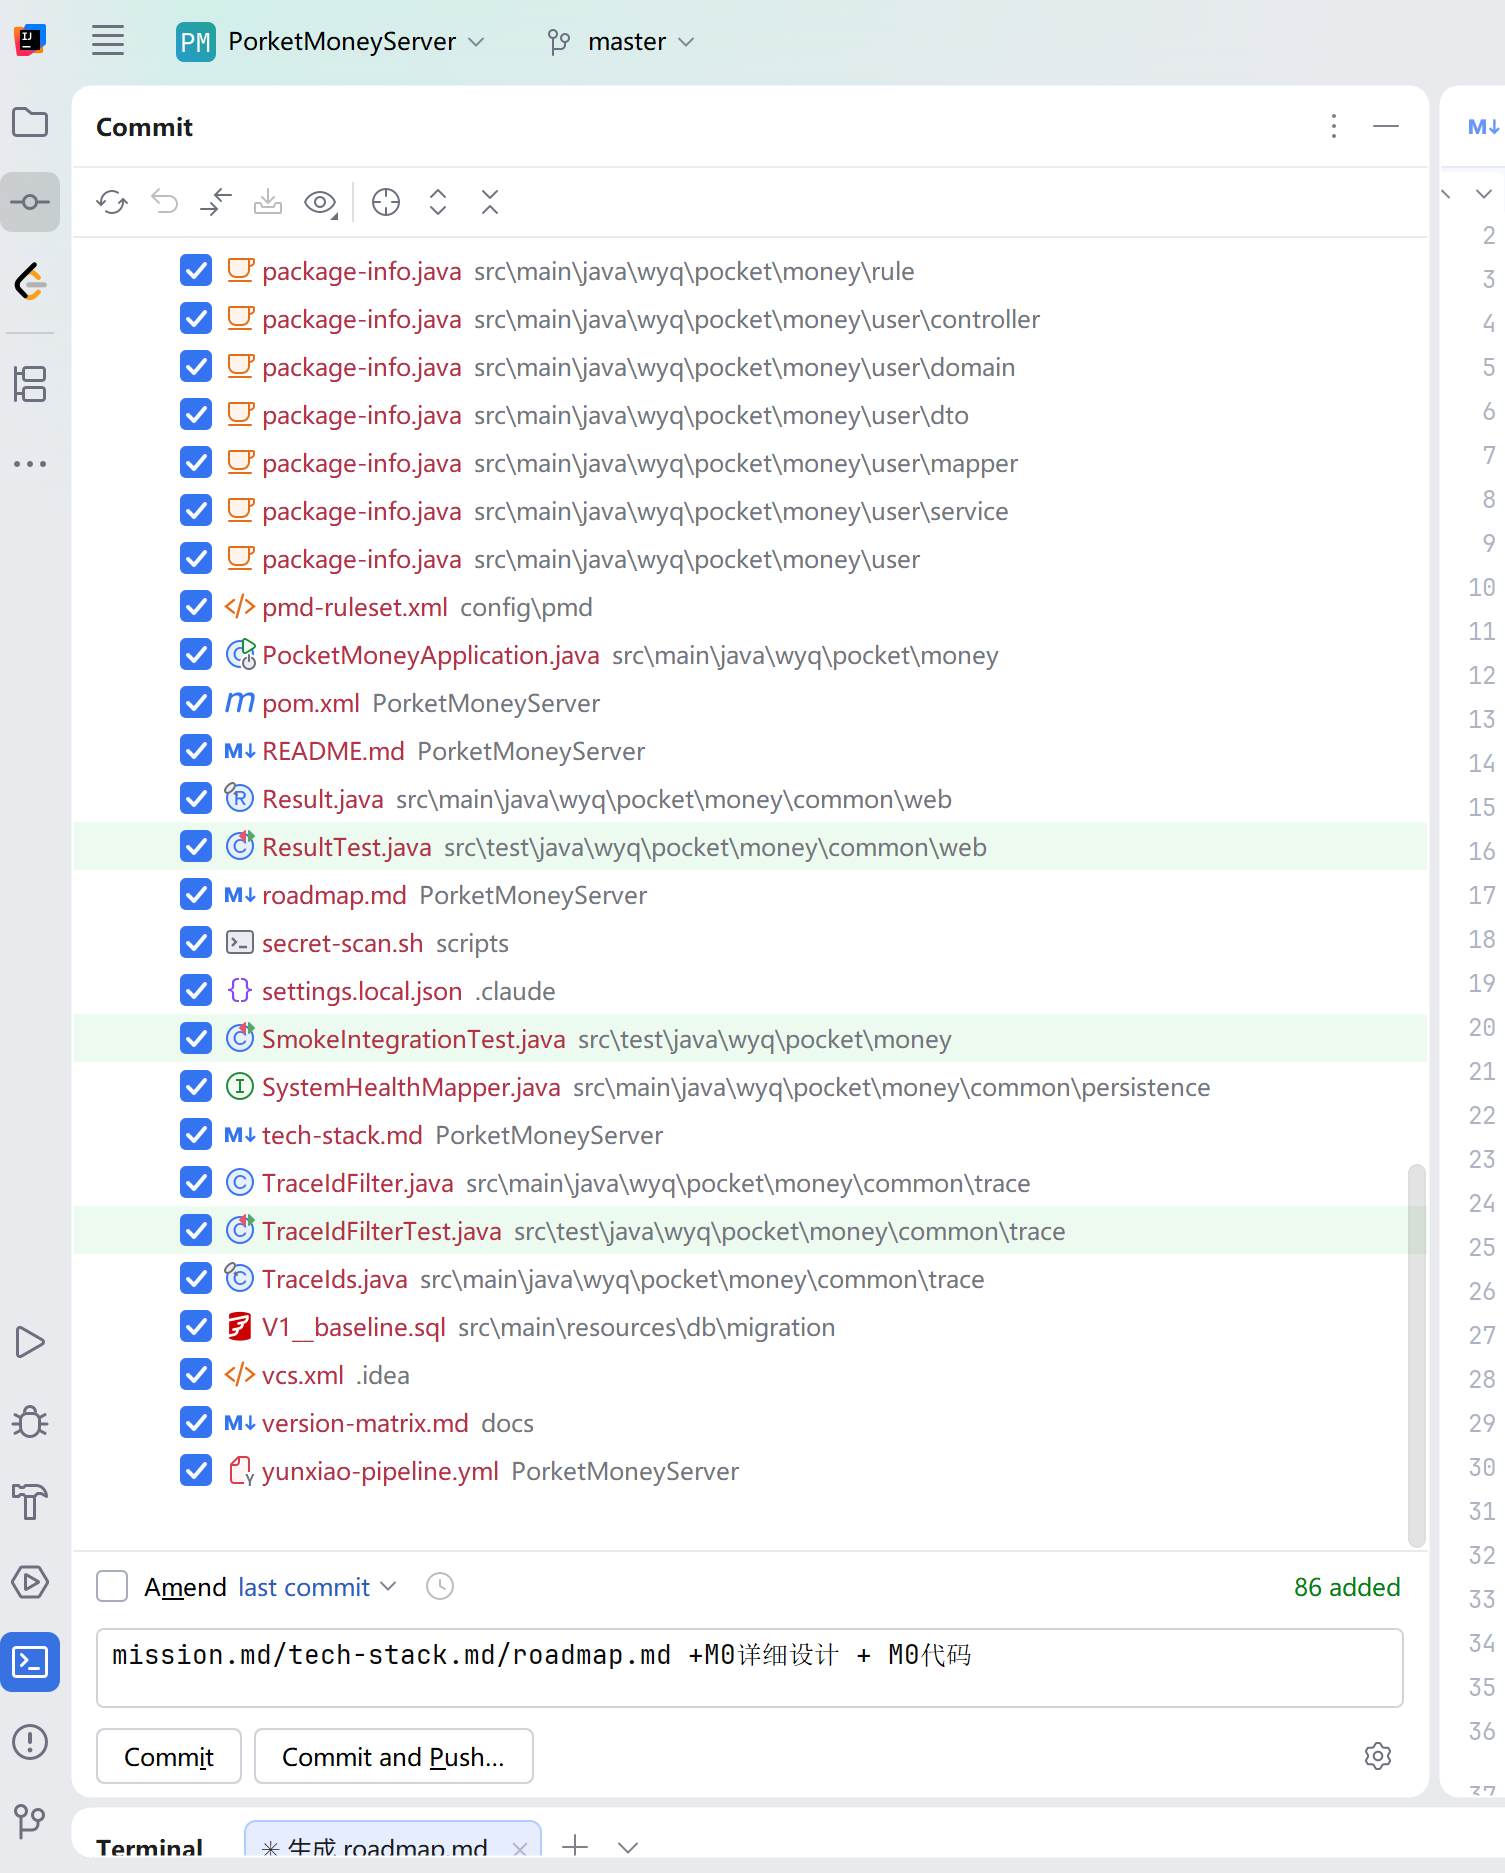Close the roadmap.md terminal tab
Viewport: 1505px width, 1873px height.
point(520,1848)
